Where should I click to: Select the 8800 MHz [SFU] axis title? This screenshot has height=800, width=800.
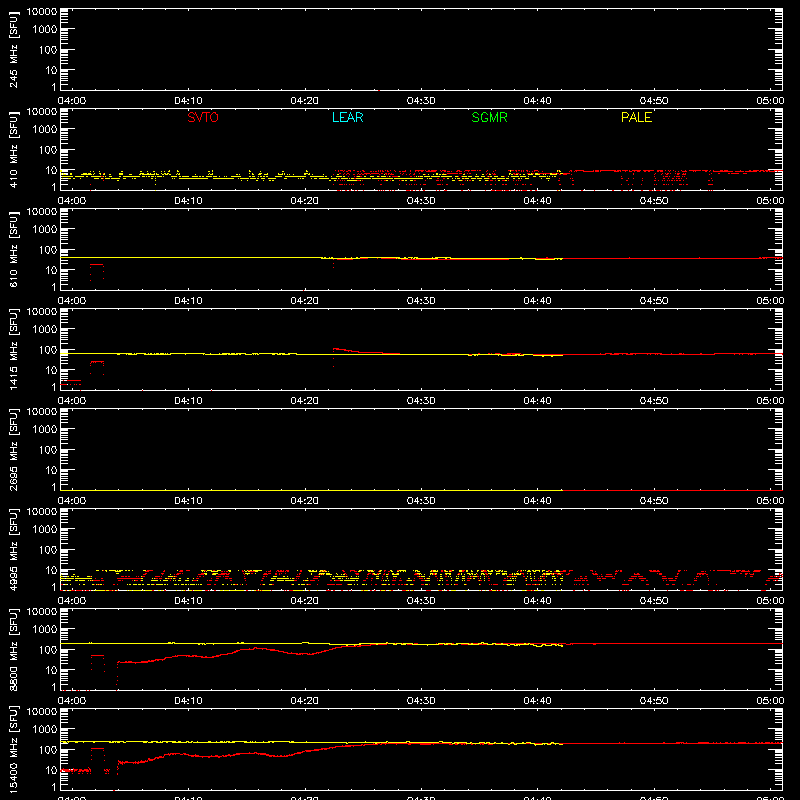pyautogui.click(x=13, y=649)
